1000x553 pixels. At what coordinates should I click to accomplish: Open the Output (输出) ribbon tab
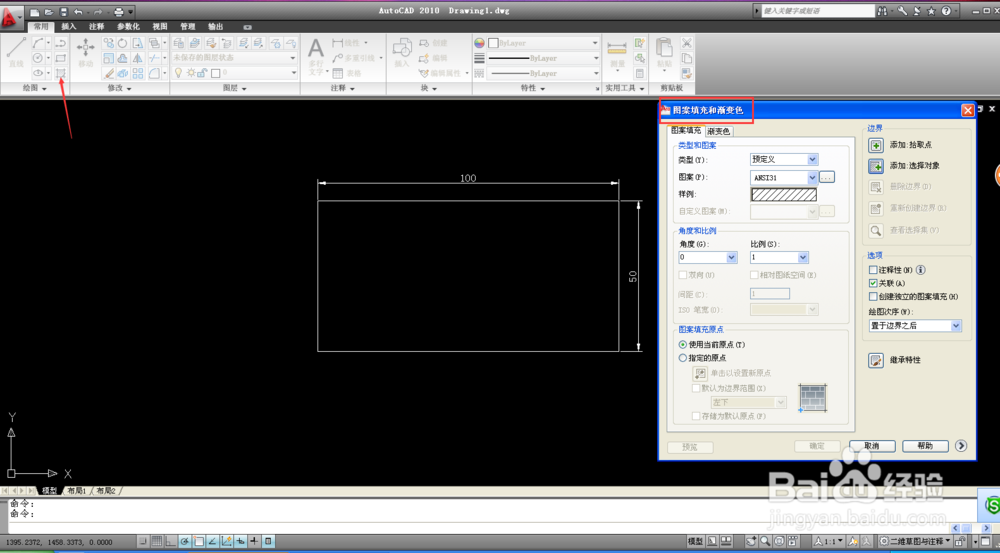point(216,27)
